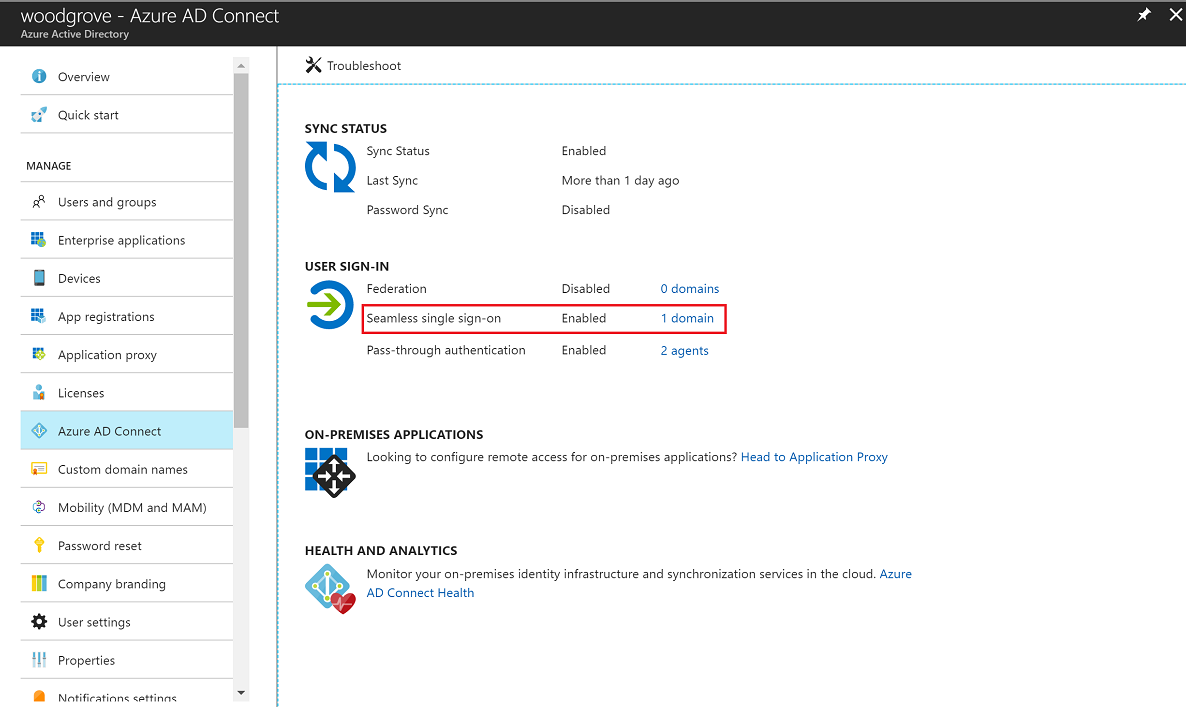Click the User Sign-in green arrow icon
The height and width of the screenshot is (707, 1186).
[x=330, y=305]
